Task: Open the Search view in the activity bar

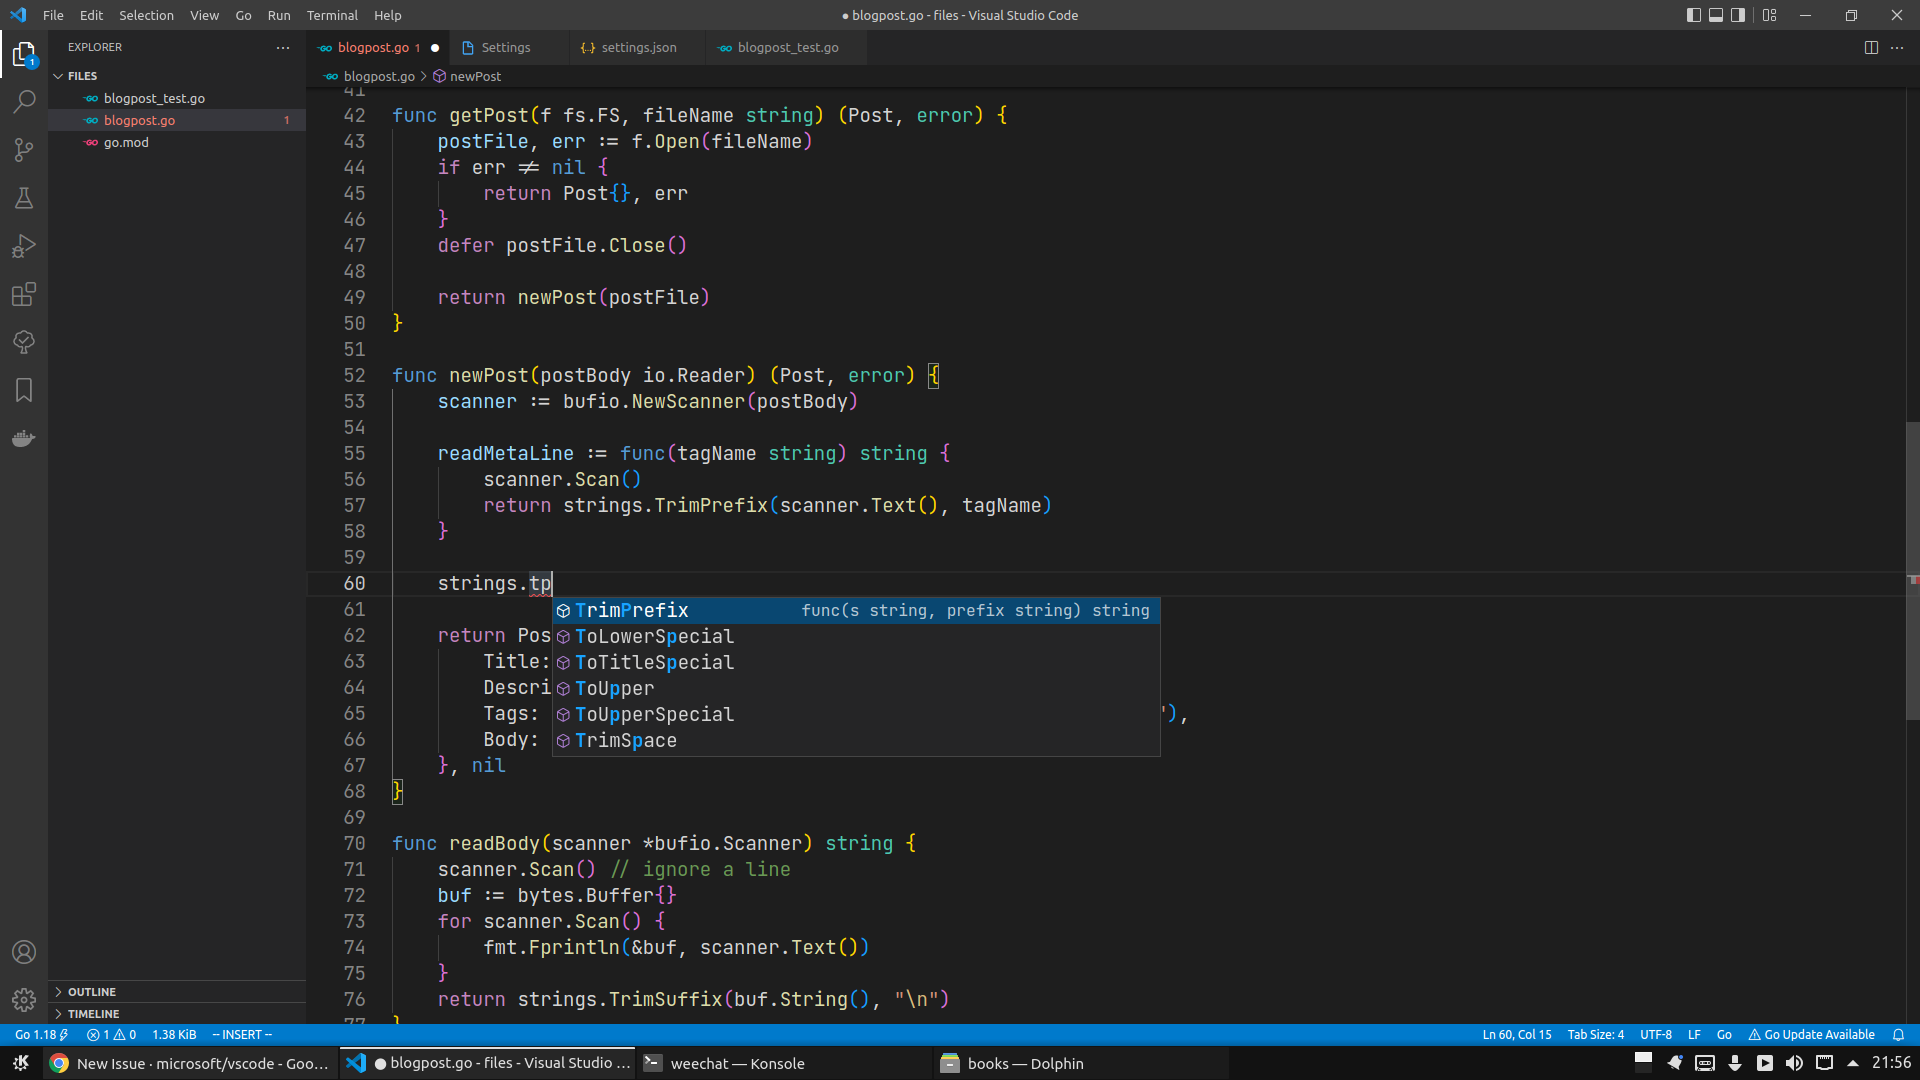Action: coord(24,102)
